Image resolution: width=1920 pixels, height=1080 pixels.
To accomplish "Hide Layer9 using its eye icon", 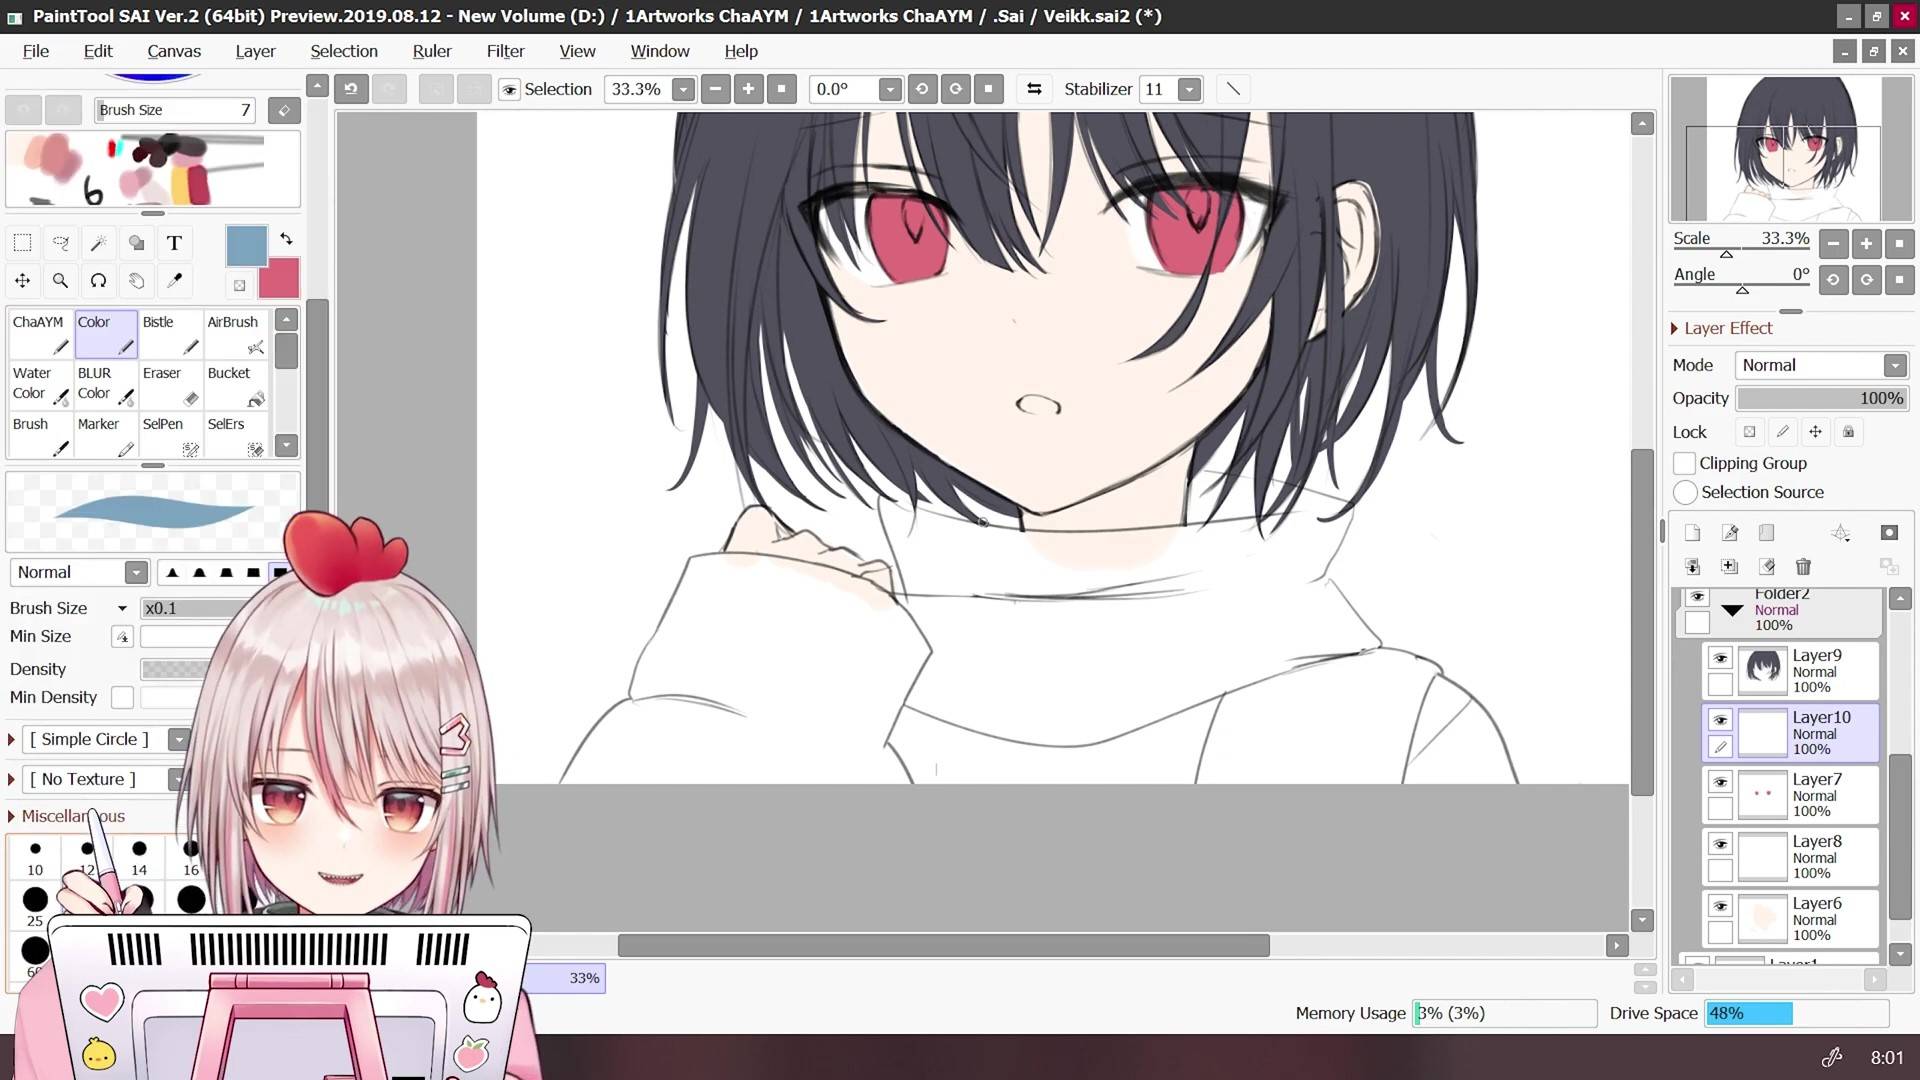I will tap(1720, 658).
